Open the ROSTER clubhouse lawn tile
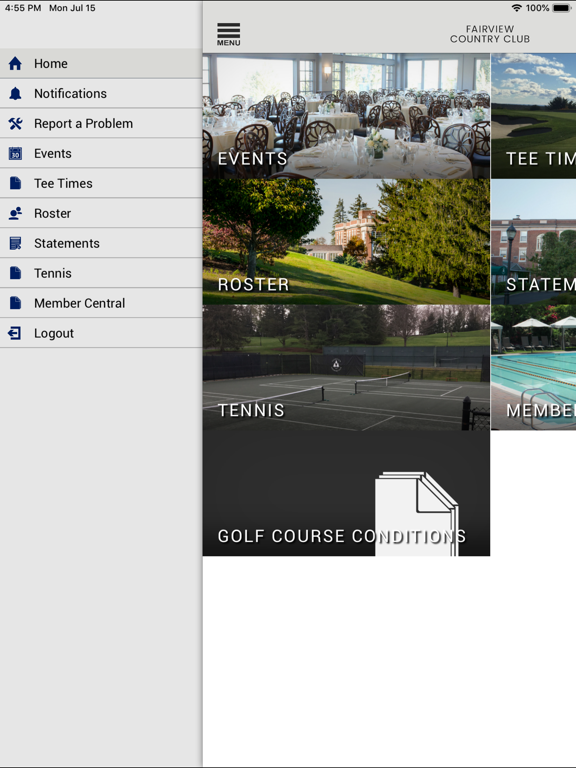The height and width of the screenshot is (768, 576). pyautogui.click(x=346, y=241)
